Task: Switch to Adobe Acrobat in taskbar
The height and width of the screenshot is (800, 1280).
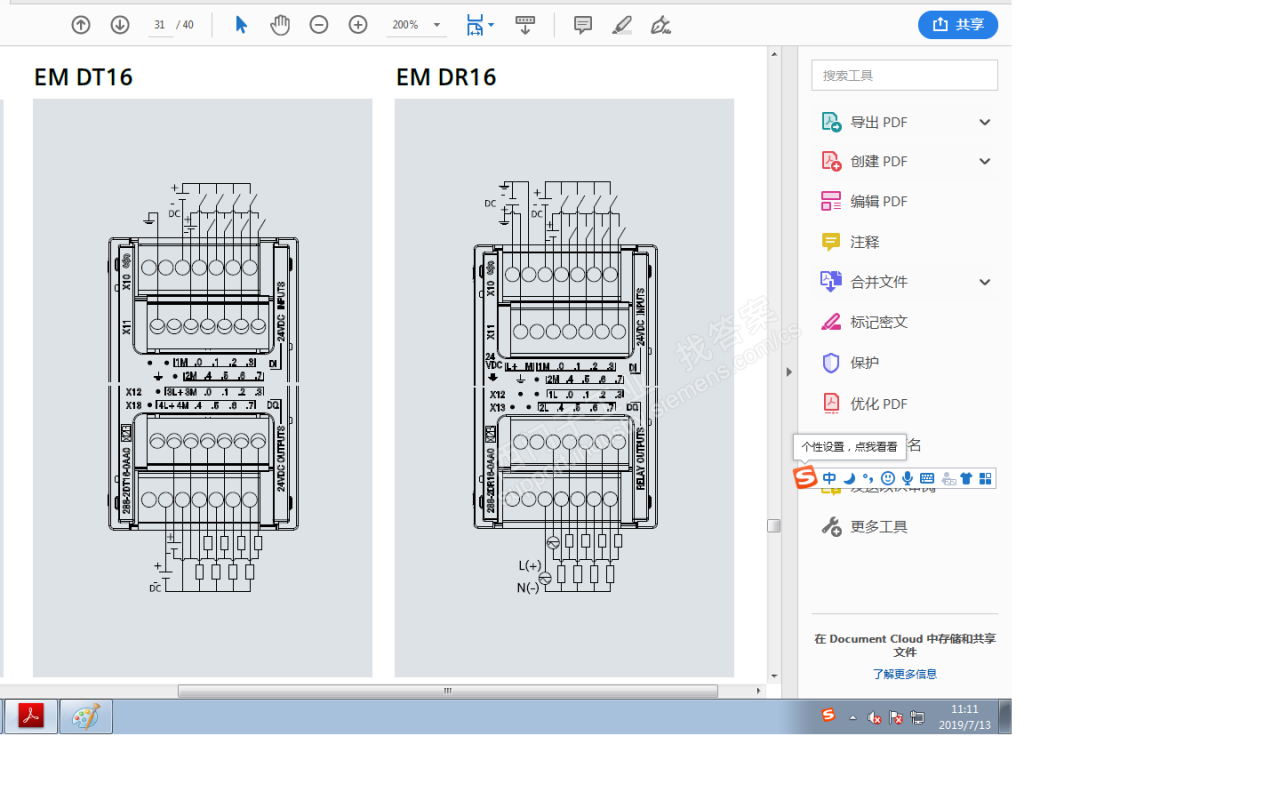Action: click(x=31, y=716)
